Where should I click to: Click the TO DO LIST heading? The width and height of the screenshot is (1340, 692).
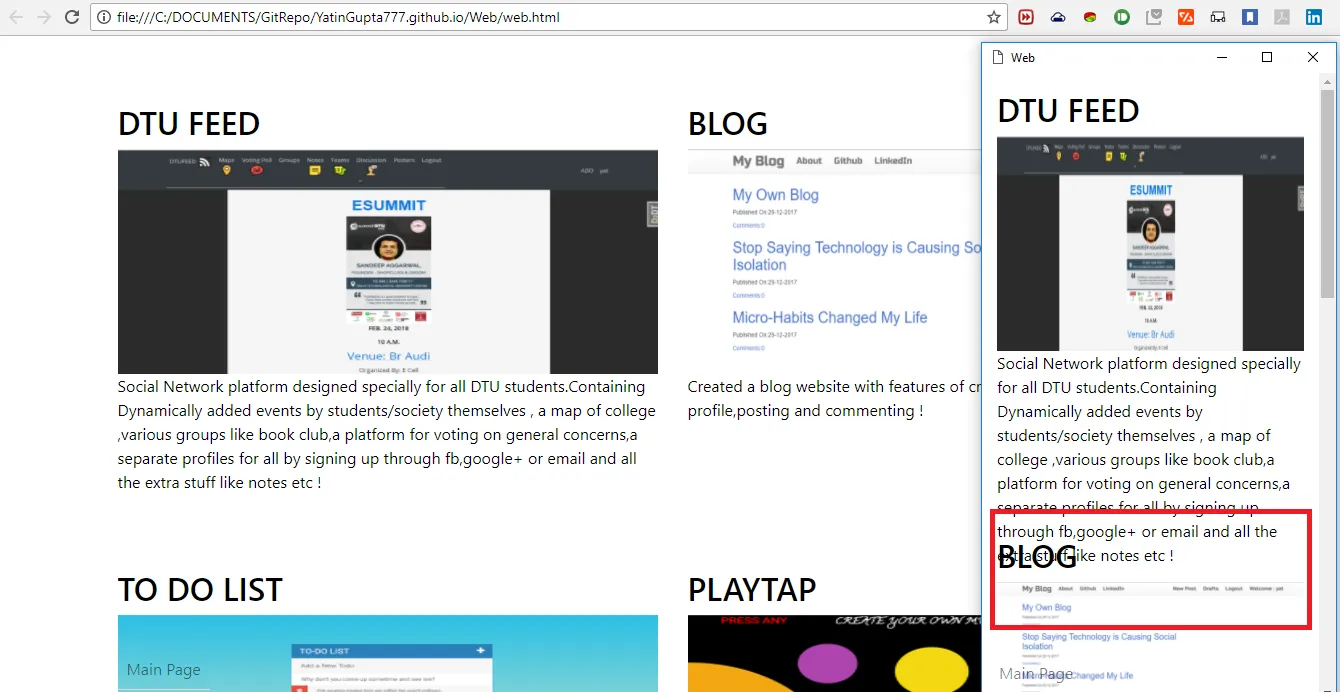click(x=200, y=590)
